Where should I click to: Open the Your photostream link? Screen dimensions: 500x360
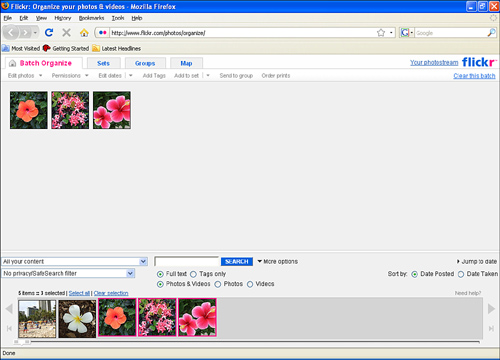point(434,63)
